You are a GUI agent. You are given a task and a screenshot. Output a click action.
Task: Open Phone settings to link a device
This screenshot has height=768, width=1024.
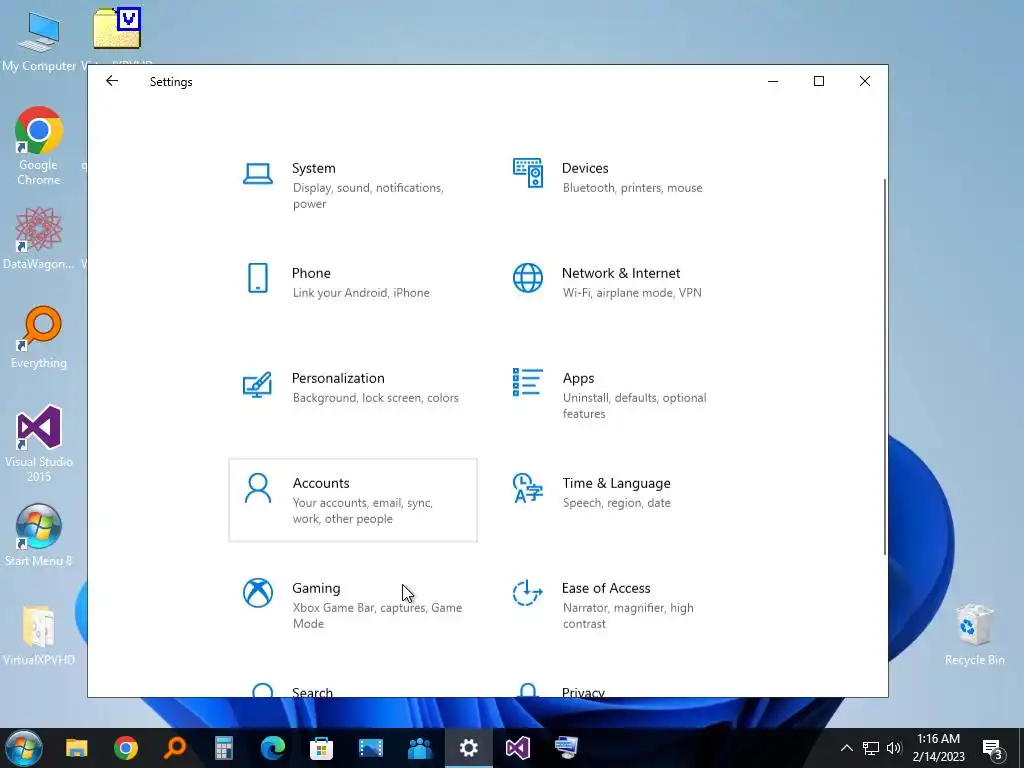tap(353, 291)
